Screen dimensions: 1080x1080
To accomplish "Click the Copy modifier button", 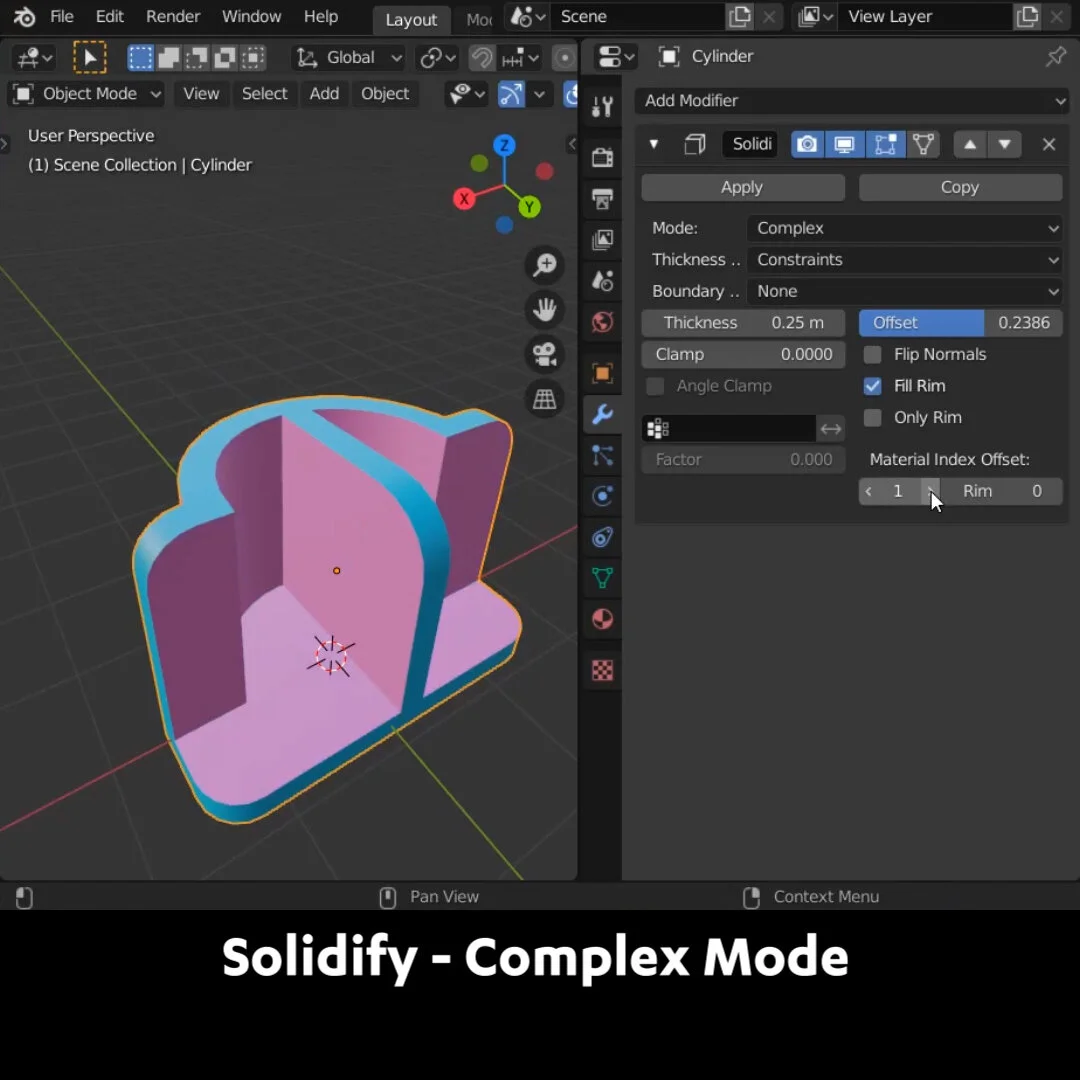I will tap(959, 187).
